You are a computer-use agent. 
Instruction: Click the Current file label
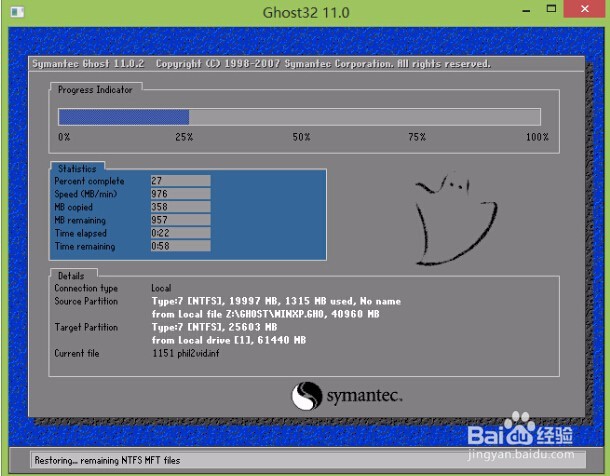pos(77,353)
